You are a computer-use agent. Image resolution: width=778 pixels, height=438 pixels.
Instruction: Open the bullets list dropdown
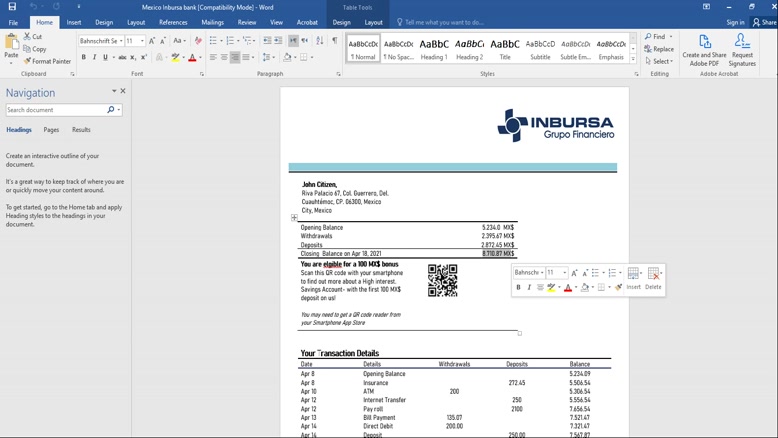(221, 41)
